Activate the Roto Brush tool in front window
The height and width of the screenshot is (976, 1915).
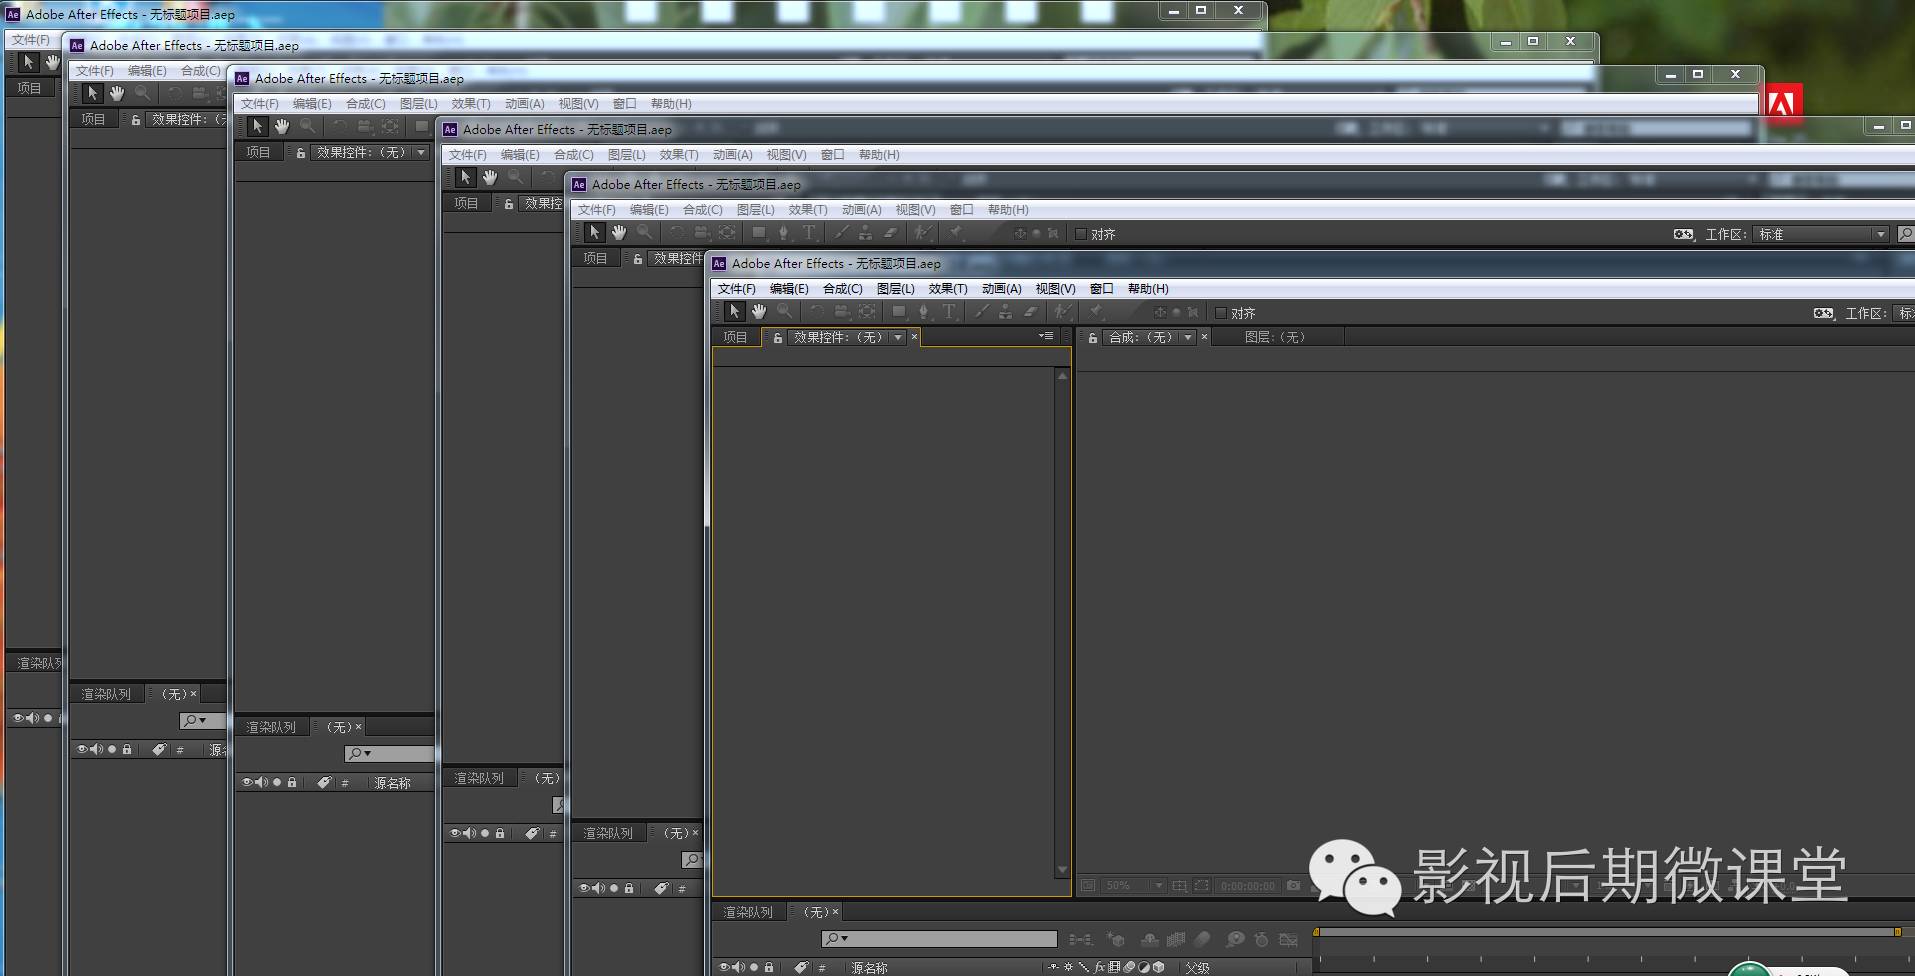click(x=1063, y=312)
